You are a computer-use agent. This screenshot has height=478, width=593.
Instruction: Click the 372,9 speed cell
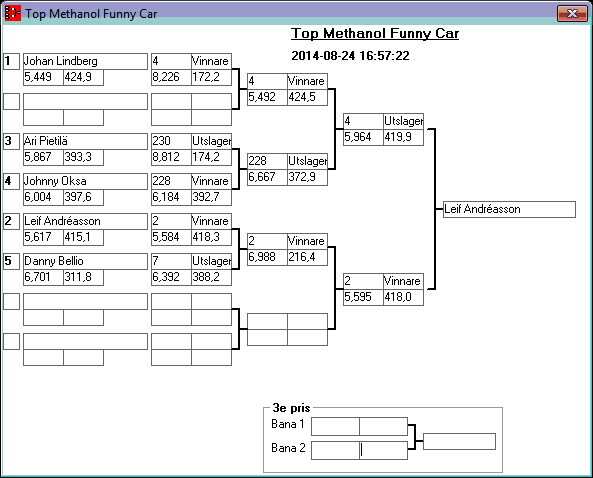click(307, 177)
